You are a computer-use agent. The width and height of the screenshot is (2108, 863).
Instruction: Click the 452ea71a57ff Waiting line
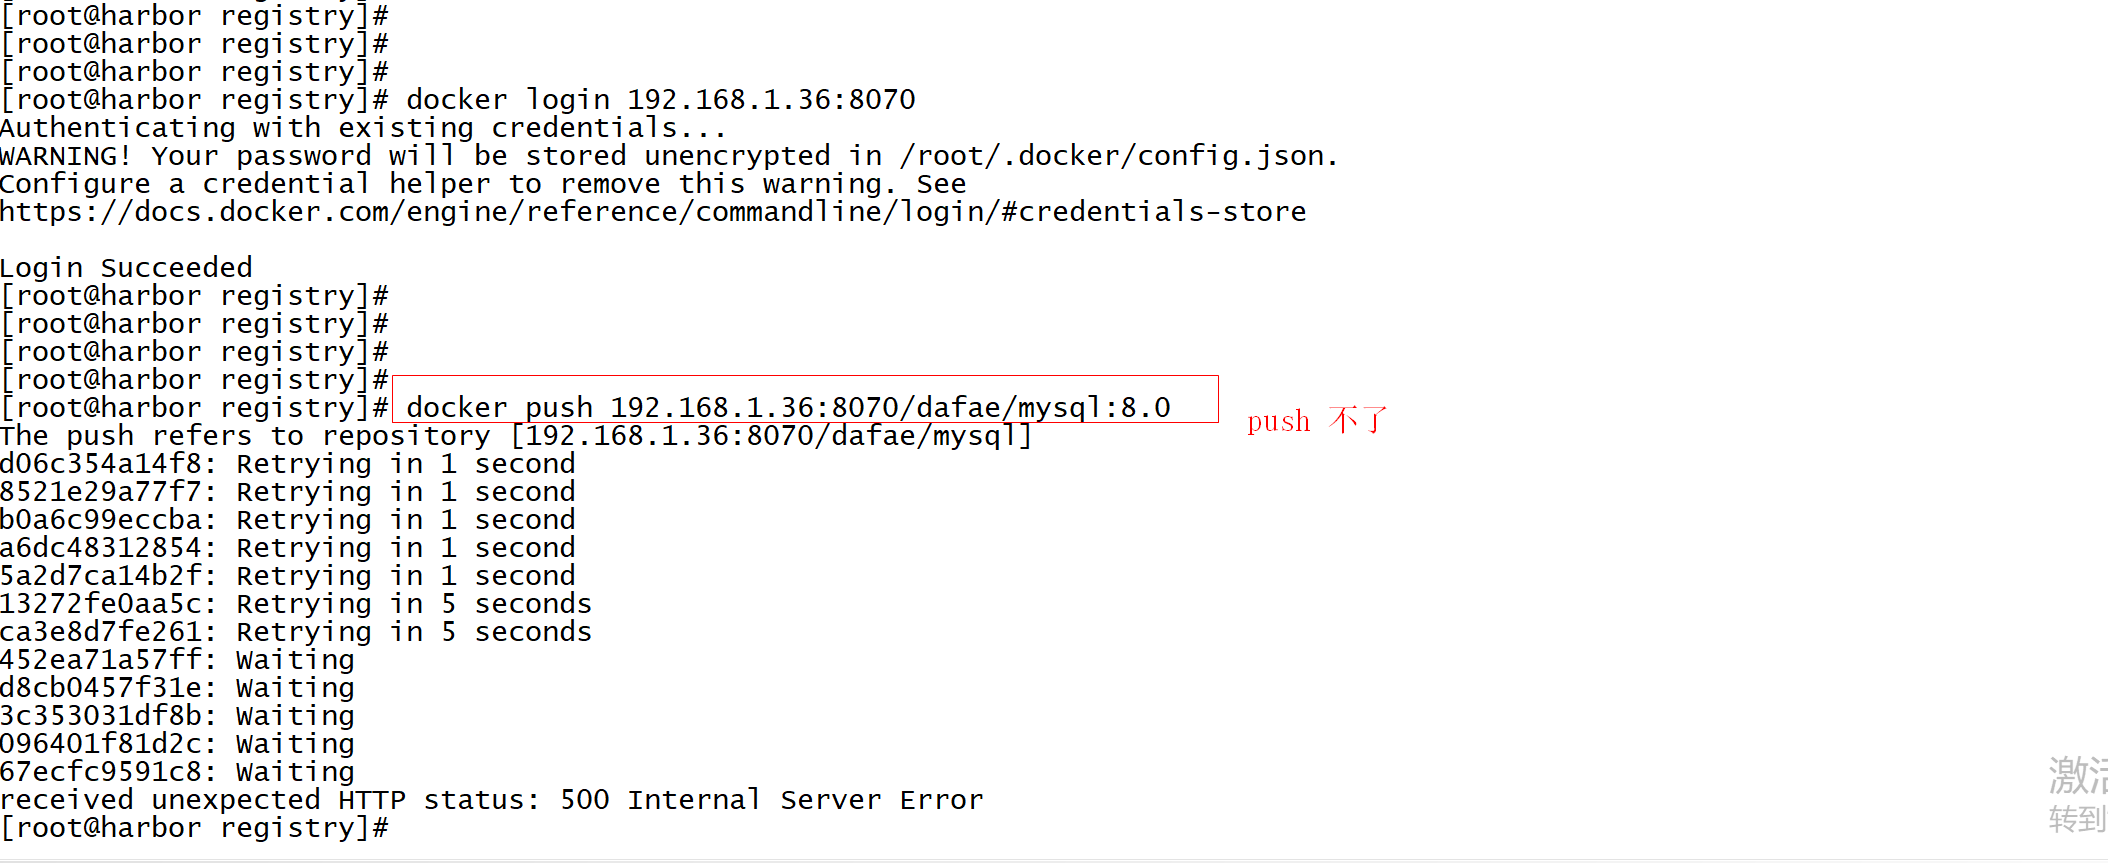pyautogui.click(x=177, y=660)
